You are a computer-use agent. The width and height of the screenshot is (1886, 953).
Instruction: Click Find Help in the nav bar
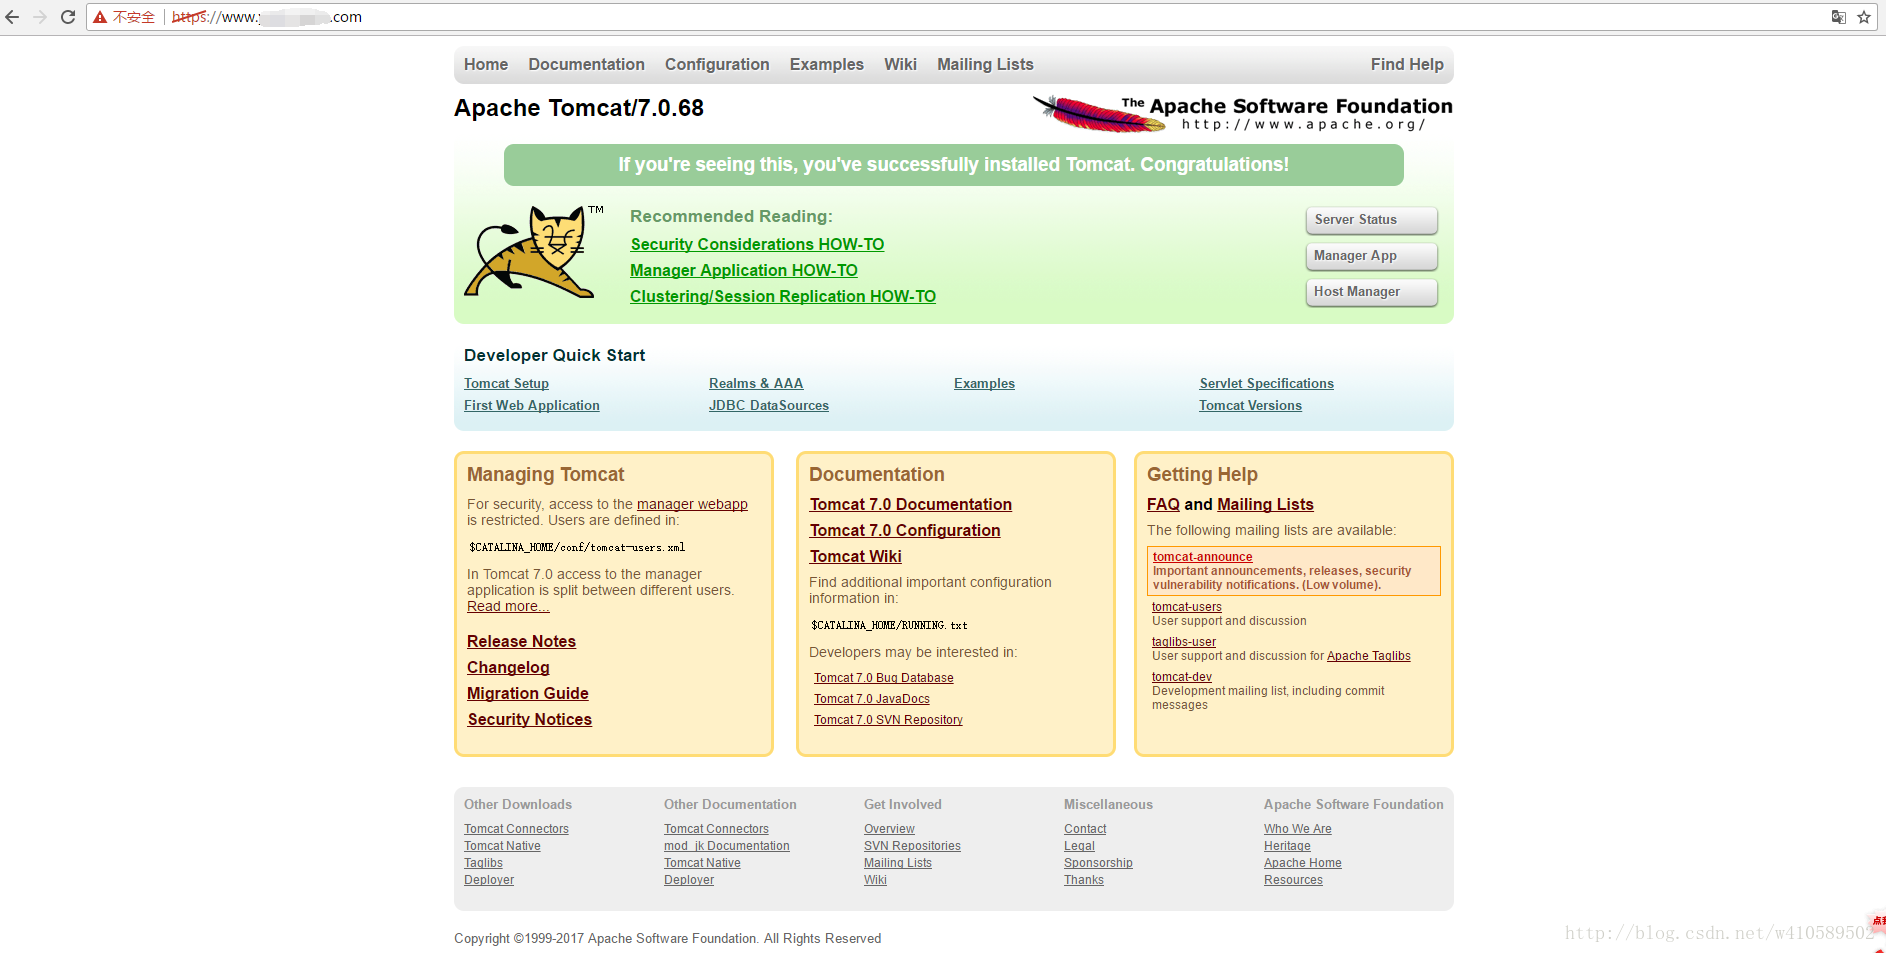pyautogui.click(x=1407, y=64)
